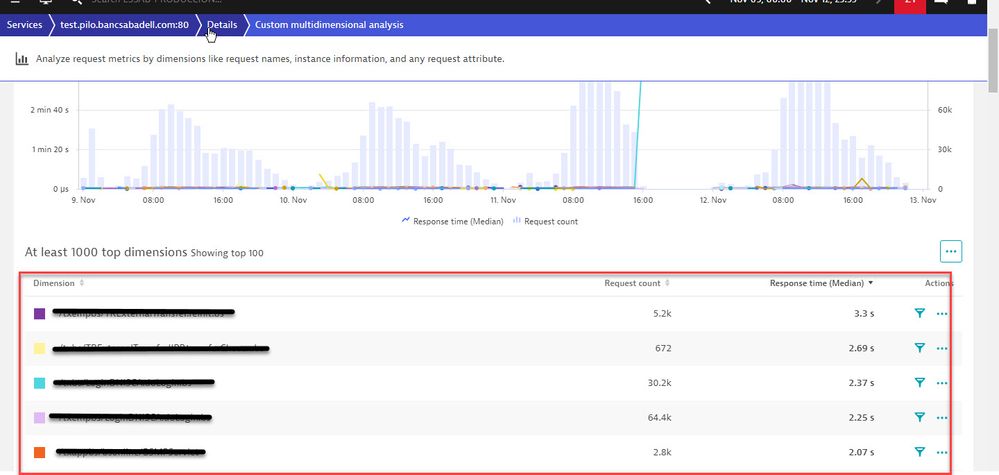
Task: Click the 'Showing top 100' text
Action: (227, 253)
